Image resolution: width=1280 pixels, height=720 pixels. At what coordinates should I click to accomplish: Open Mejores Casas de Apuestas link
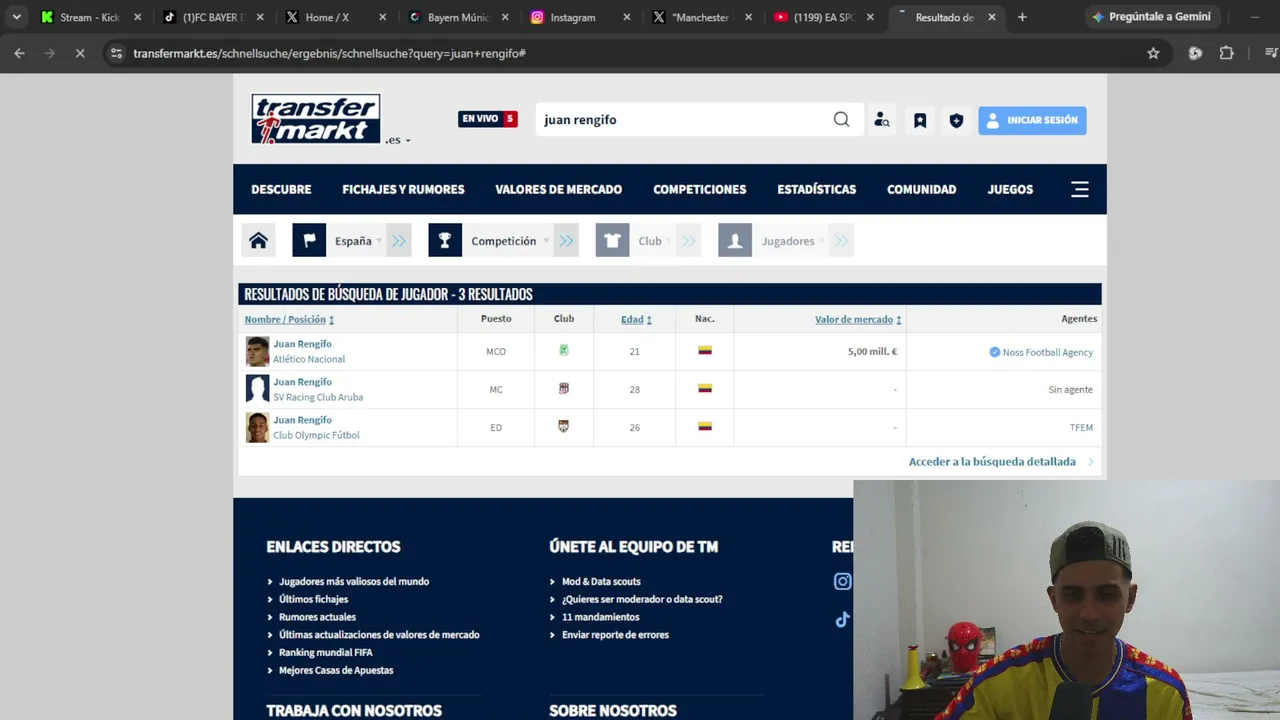(336, 670)
